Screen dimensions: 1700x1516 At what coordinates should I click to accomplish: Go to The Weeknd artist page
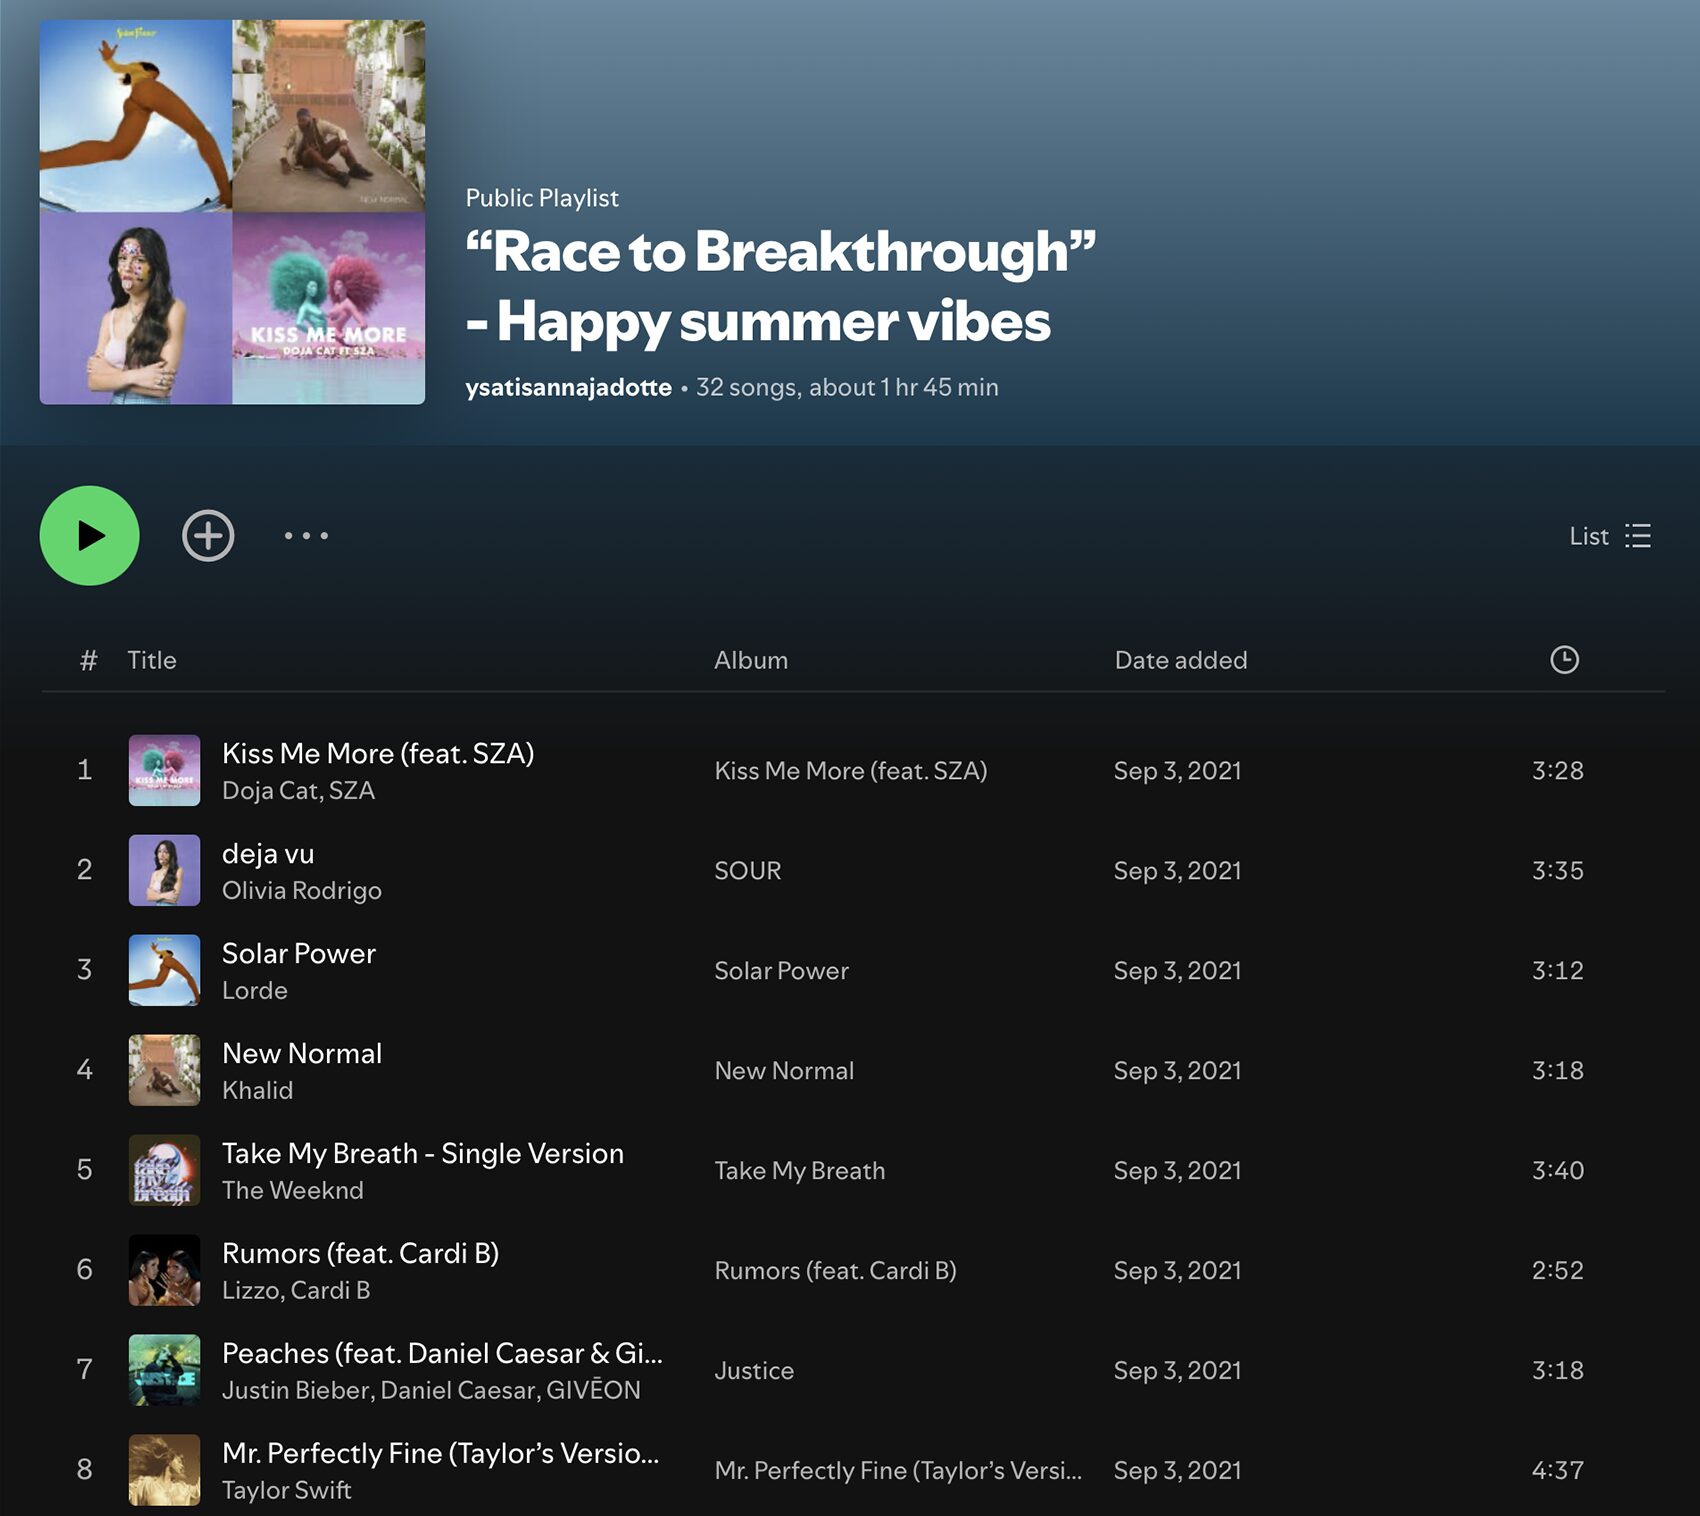tap(292, 1190)
